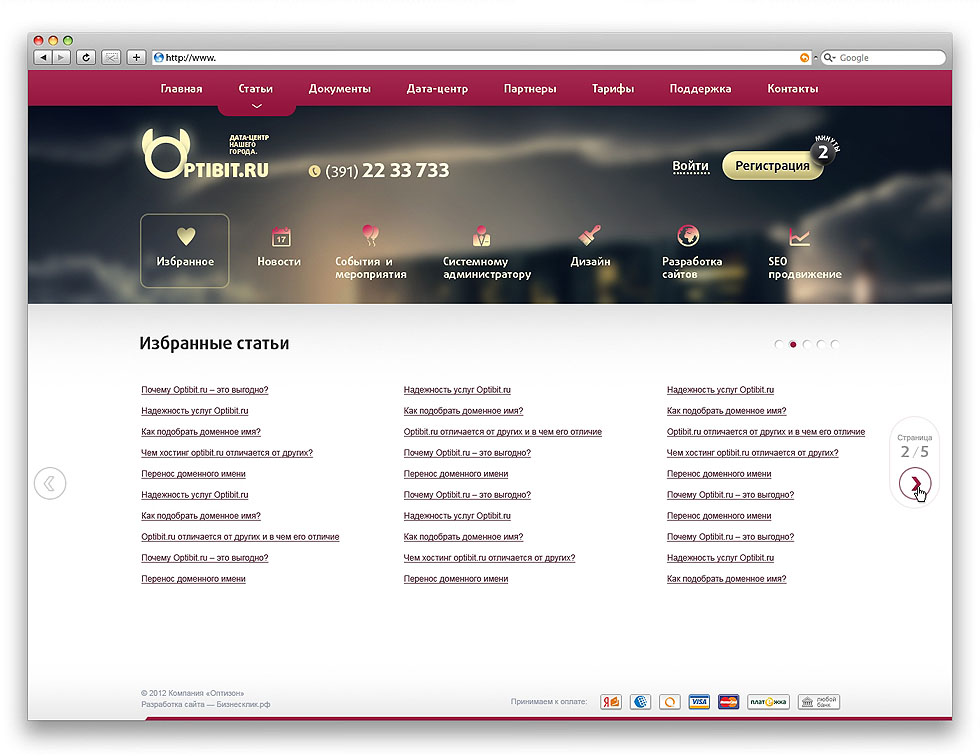Open the Разработка сайтов globe category
This screenshot has height=756, width=980.
(x=691, y=252)
